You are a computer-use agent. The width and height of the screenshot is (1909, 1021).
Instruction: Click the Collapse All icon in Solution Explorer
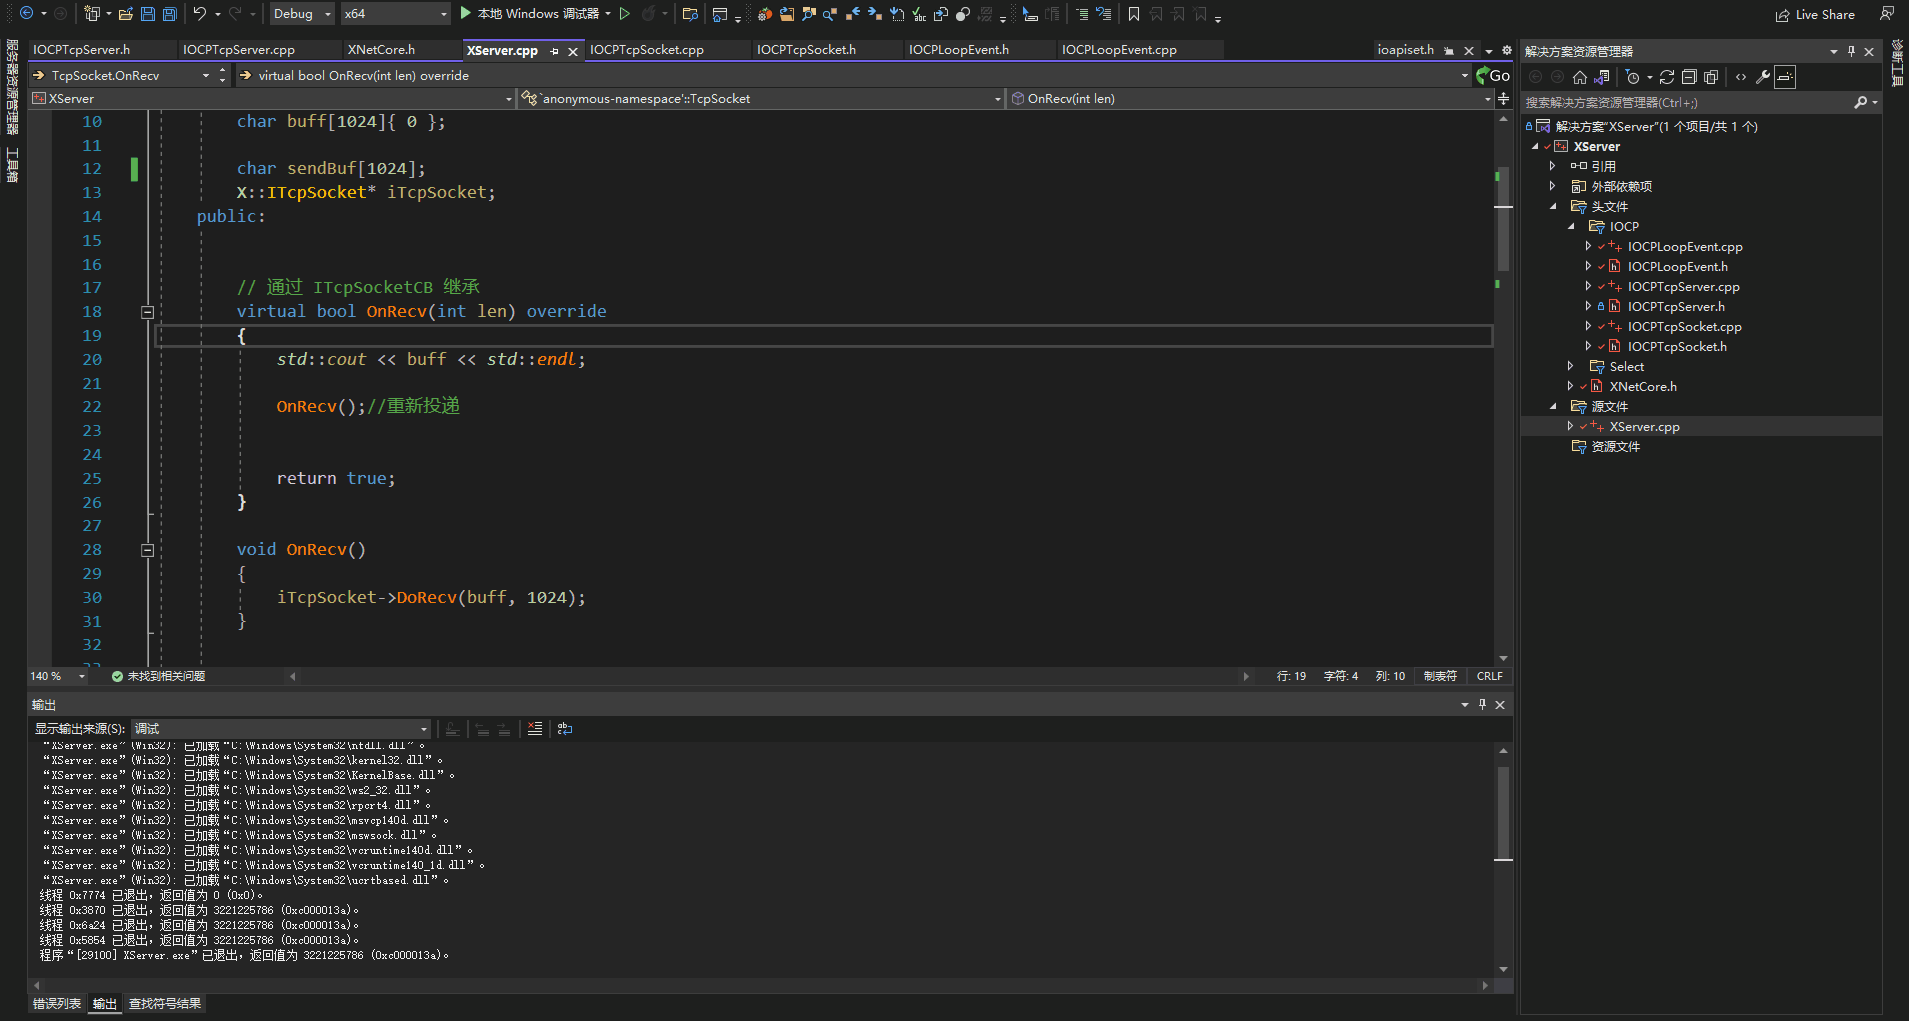[x=1689, y=77]
